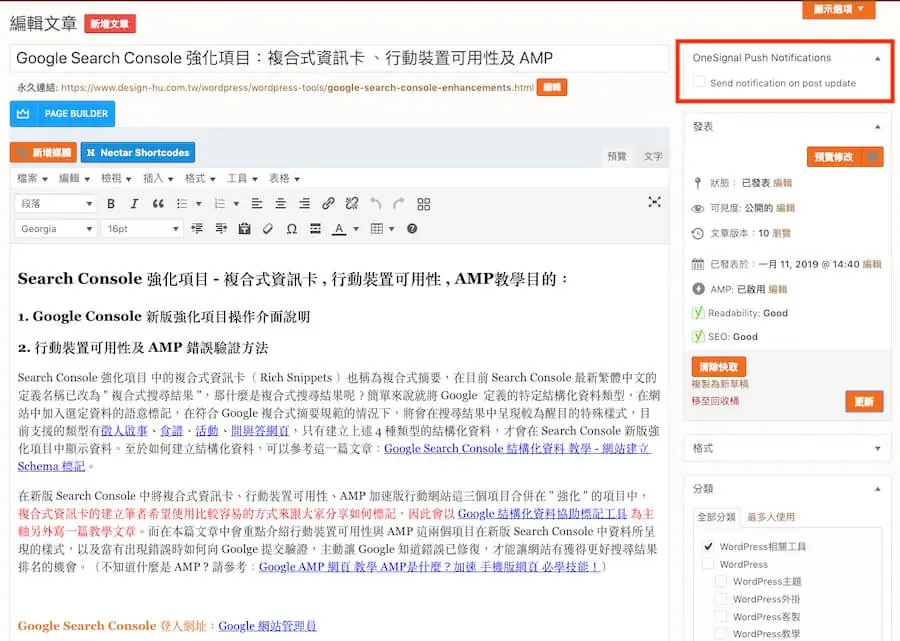Apply numbered list formatting
The width and height of the screenshot is (900, 641).
(219, 204)
